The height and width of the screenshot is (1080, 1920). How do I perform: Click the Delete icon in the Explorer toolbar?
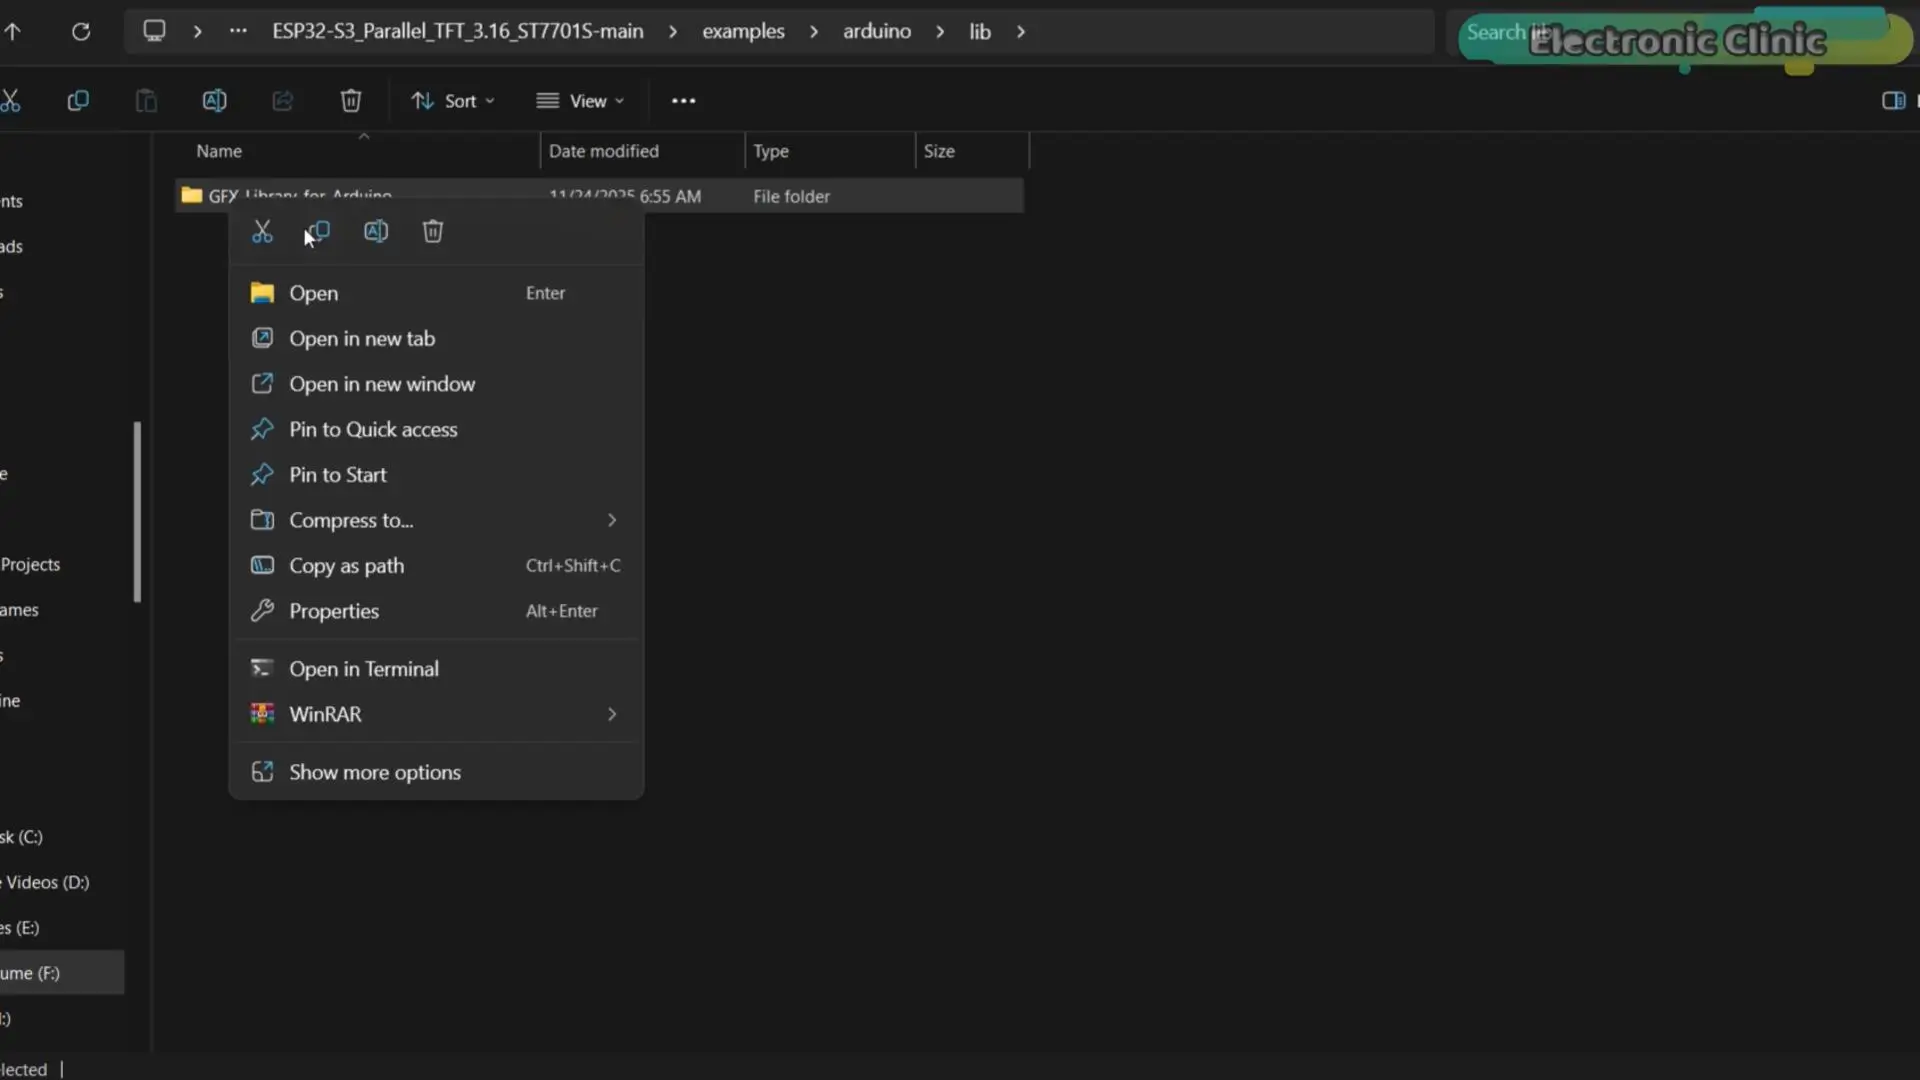coord(351,100)
